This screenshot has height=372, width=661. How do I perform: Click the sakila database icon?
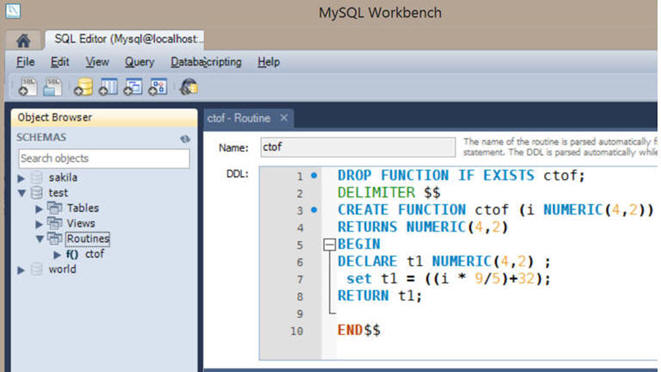37,178
